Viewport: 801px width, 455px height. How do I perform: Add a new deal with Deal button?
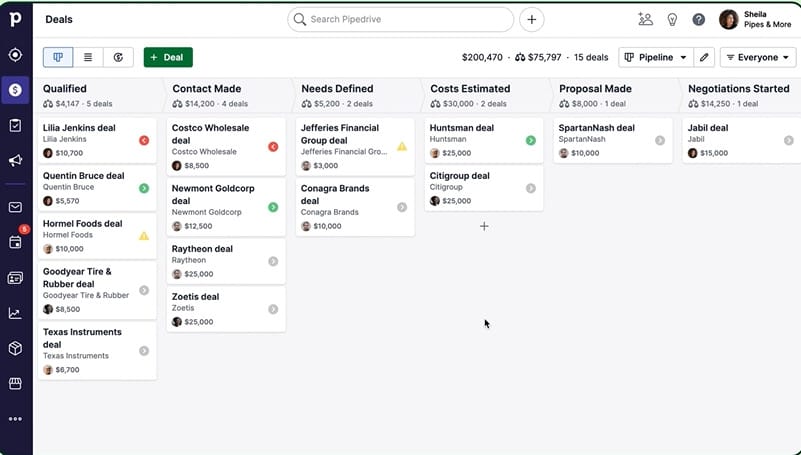(168, 57)
